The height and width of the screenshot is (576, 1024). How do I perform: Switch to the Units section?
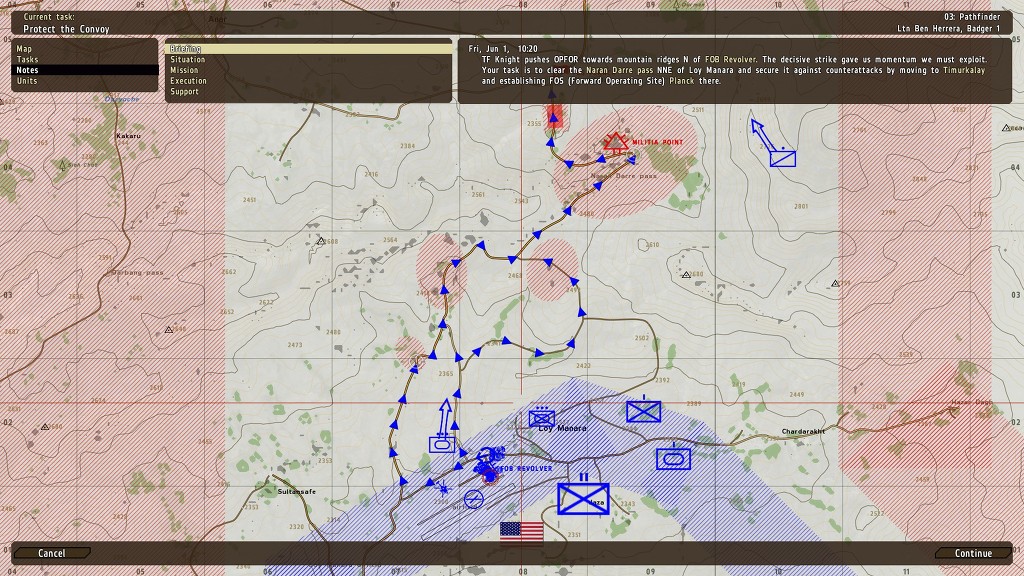click(x=27, y=81)
